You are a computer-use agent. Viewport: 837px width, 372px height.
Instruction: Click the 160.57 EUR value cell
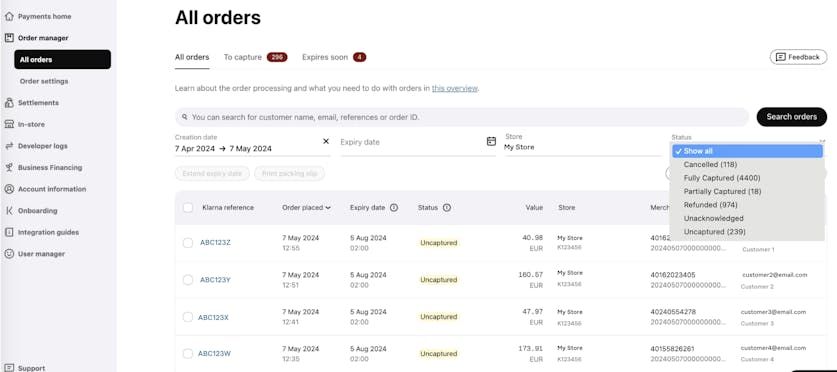coord(531,280)
